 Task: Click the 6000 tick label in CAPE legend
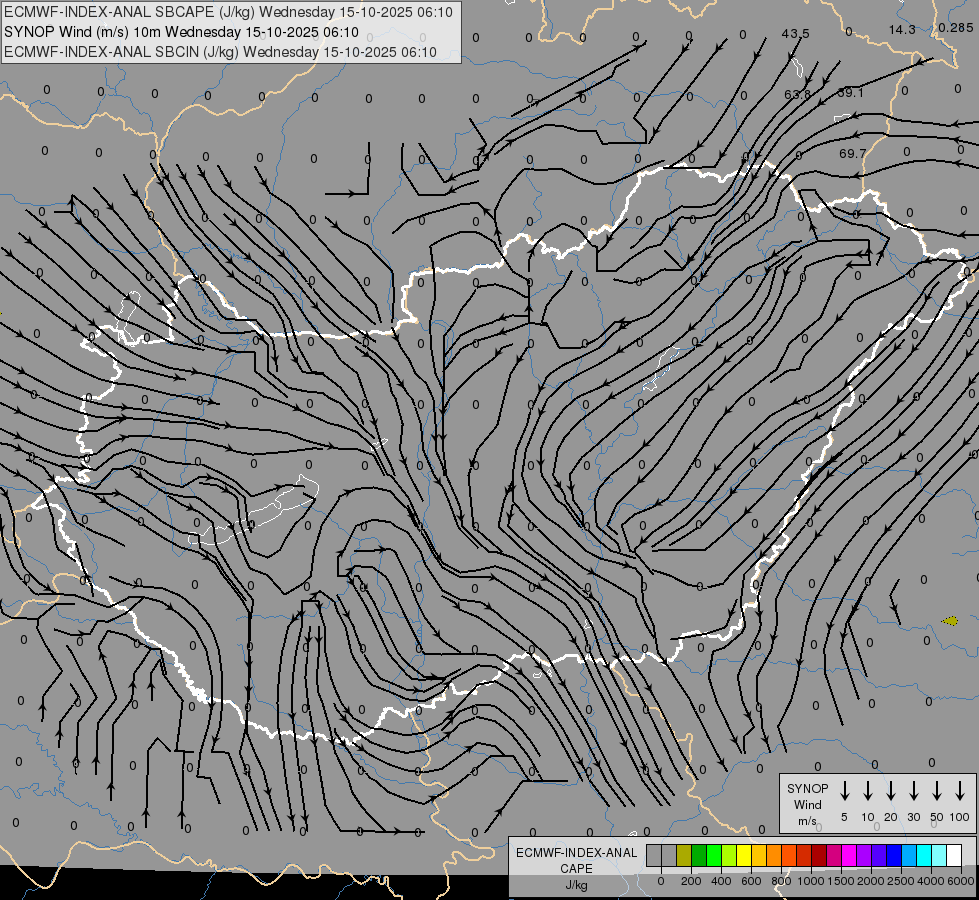click(961, 881)
